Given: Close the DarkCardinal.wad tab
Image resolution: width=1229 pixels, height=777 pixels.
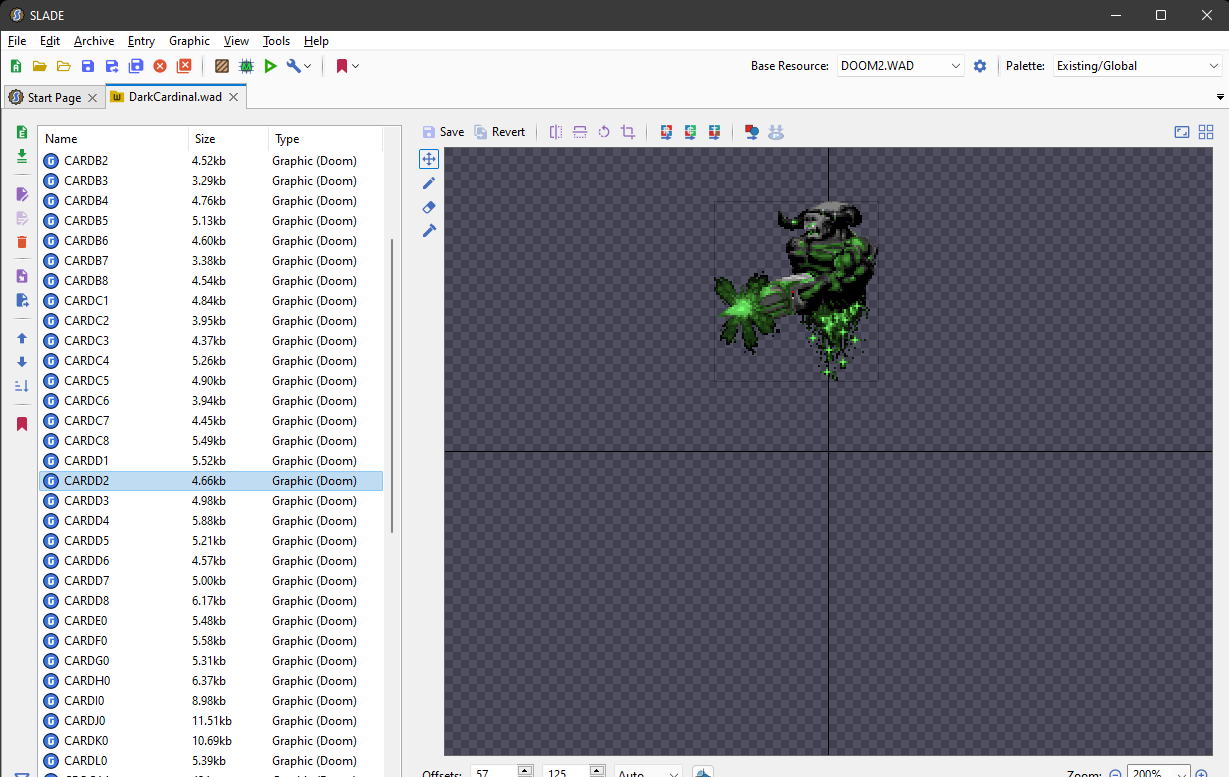Looking at the screenshot, I should (x=233, y=97).
